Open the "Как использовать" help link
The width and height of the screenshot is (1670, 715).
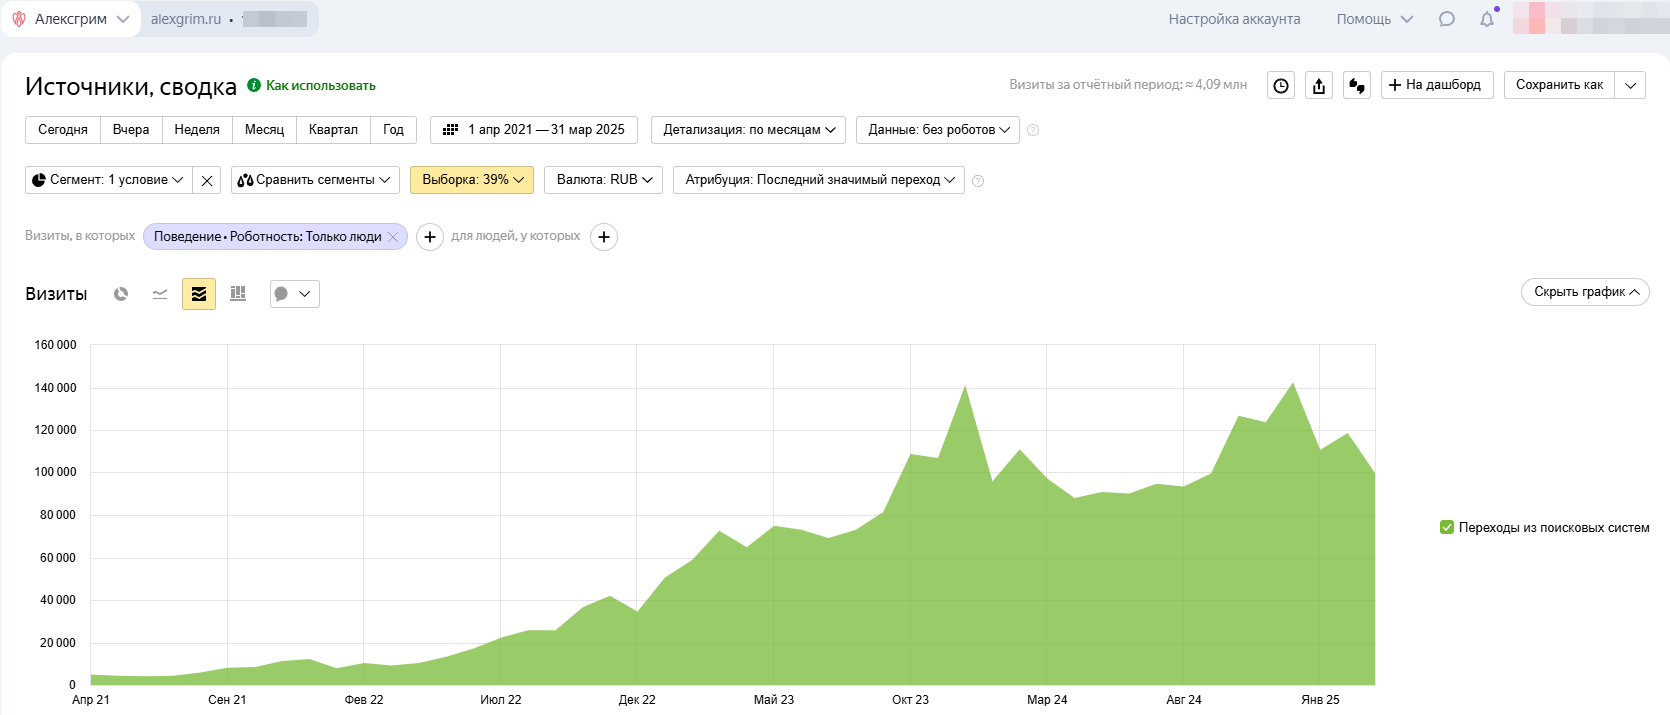point(320,86)
